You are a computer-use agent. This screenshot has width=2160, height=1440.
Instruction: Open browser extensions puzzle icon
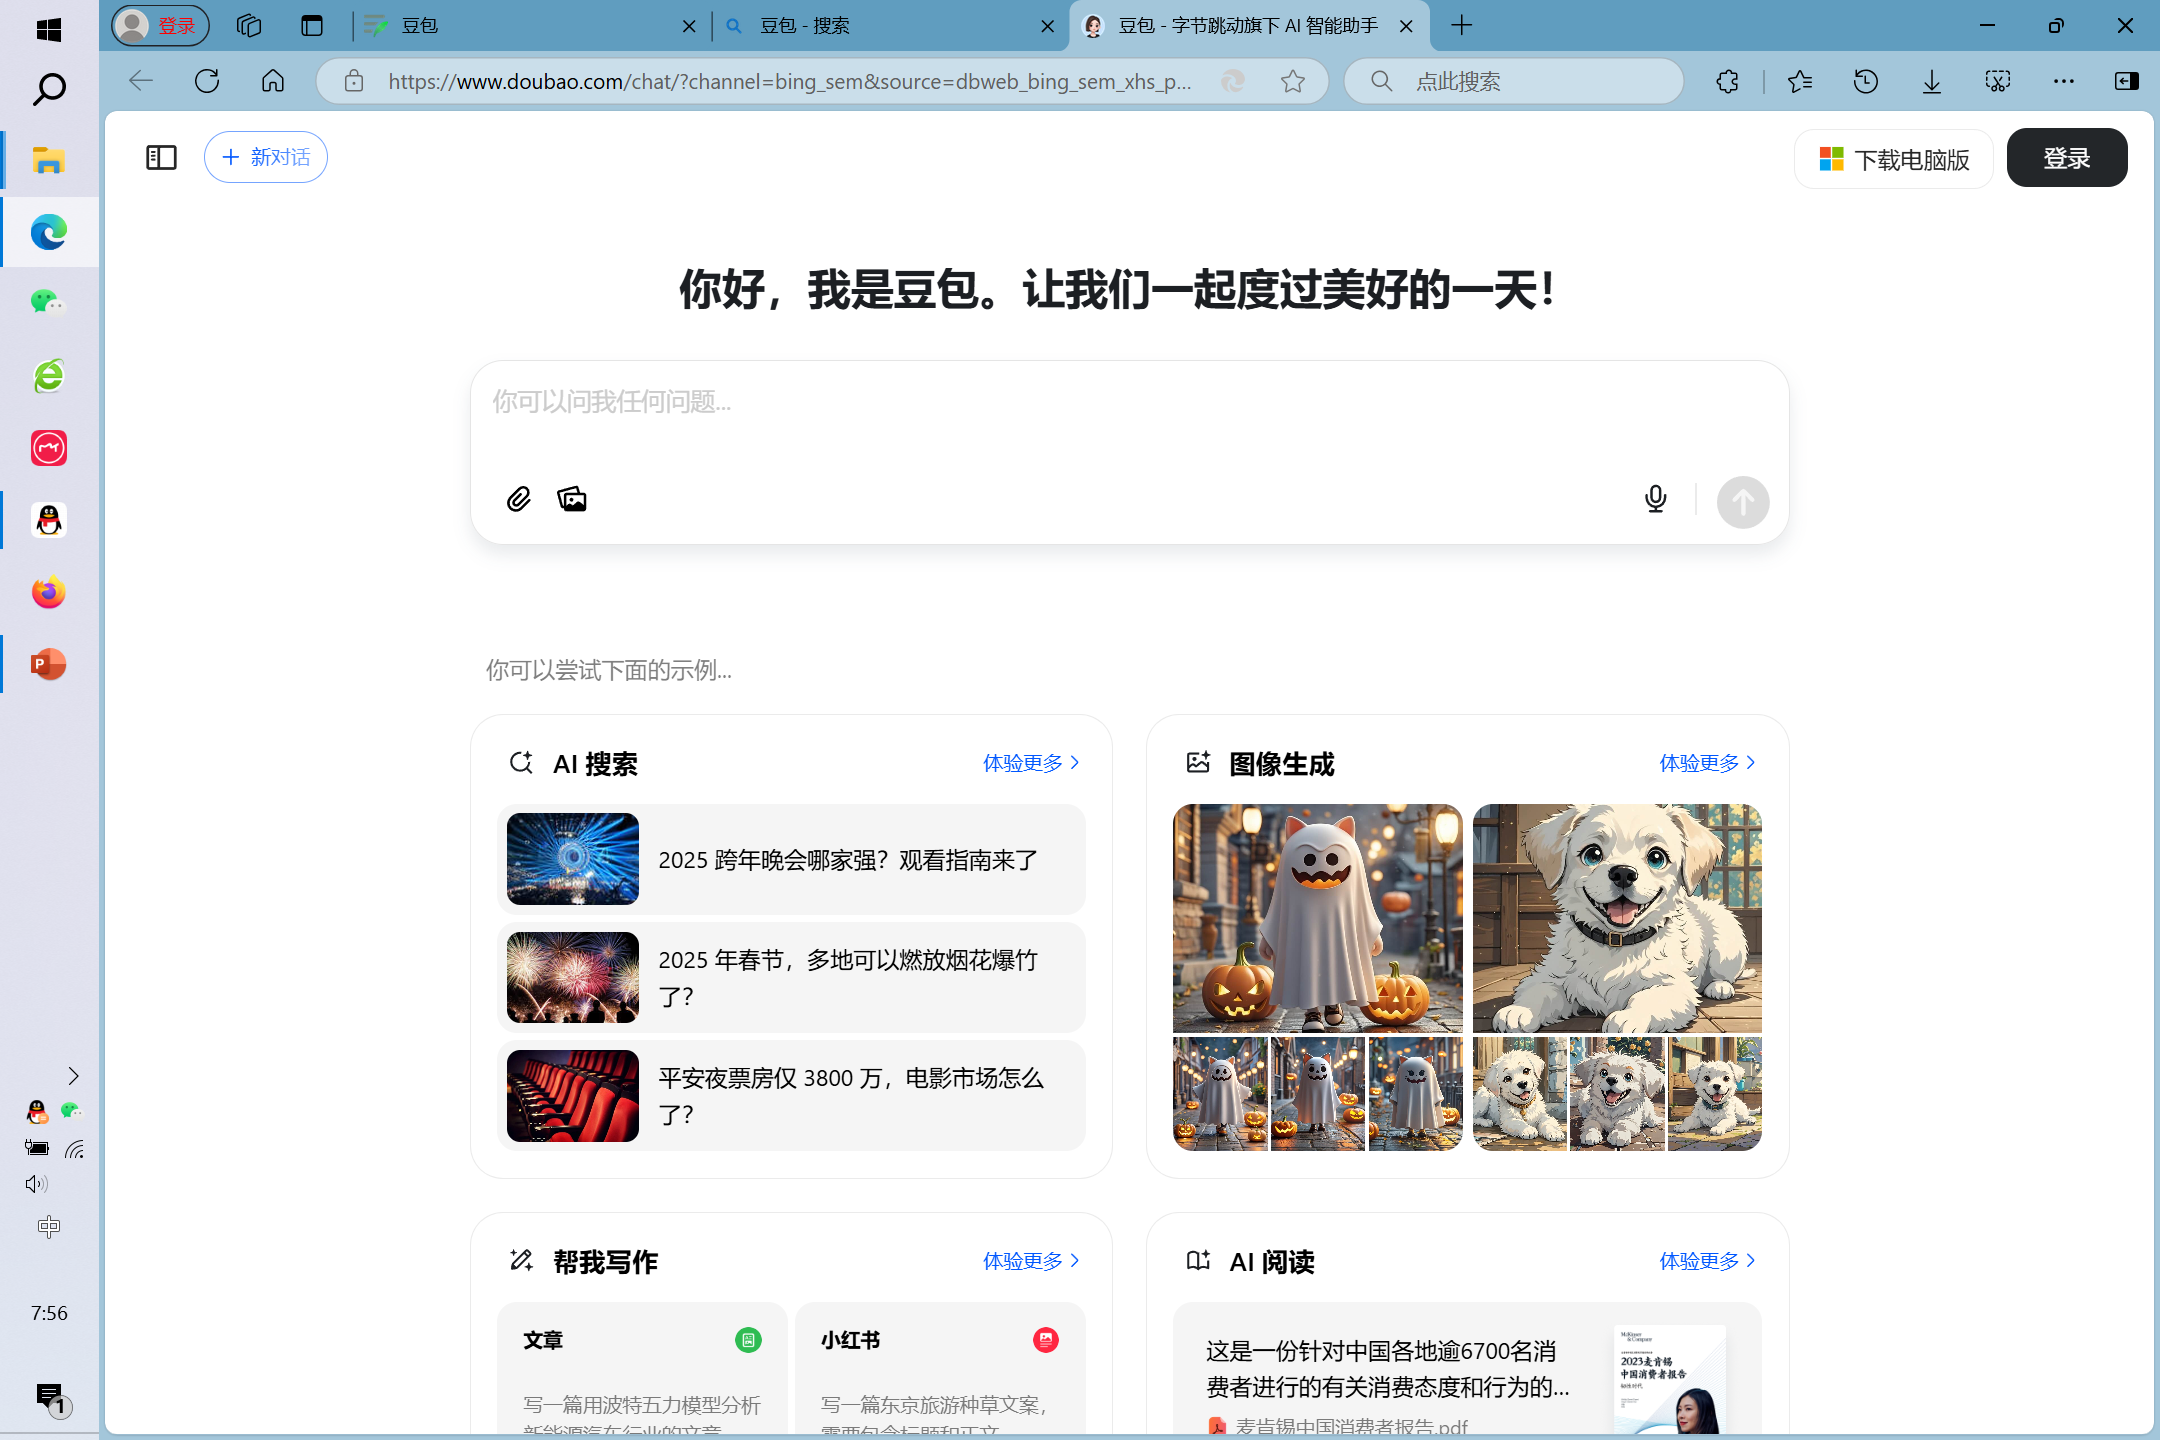(x=1727, y=81)
